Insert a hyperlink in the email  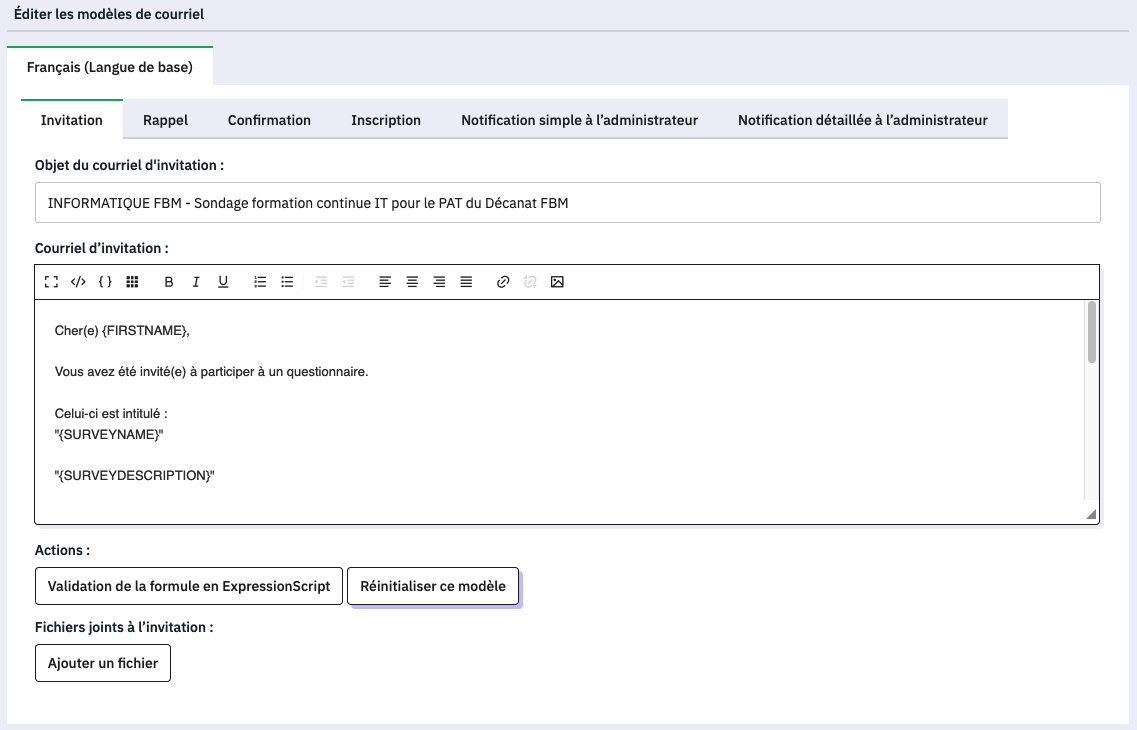coord(503,282)
